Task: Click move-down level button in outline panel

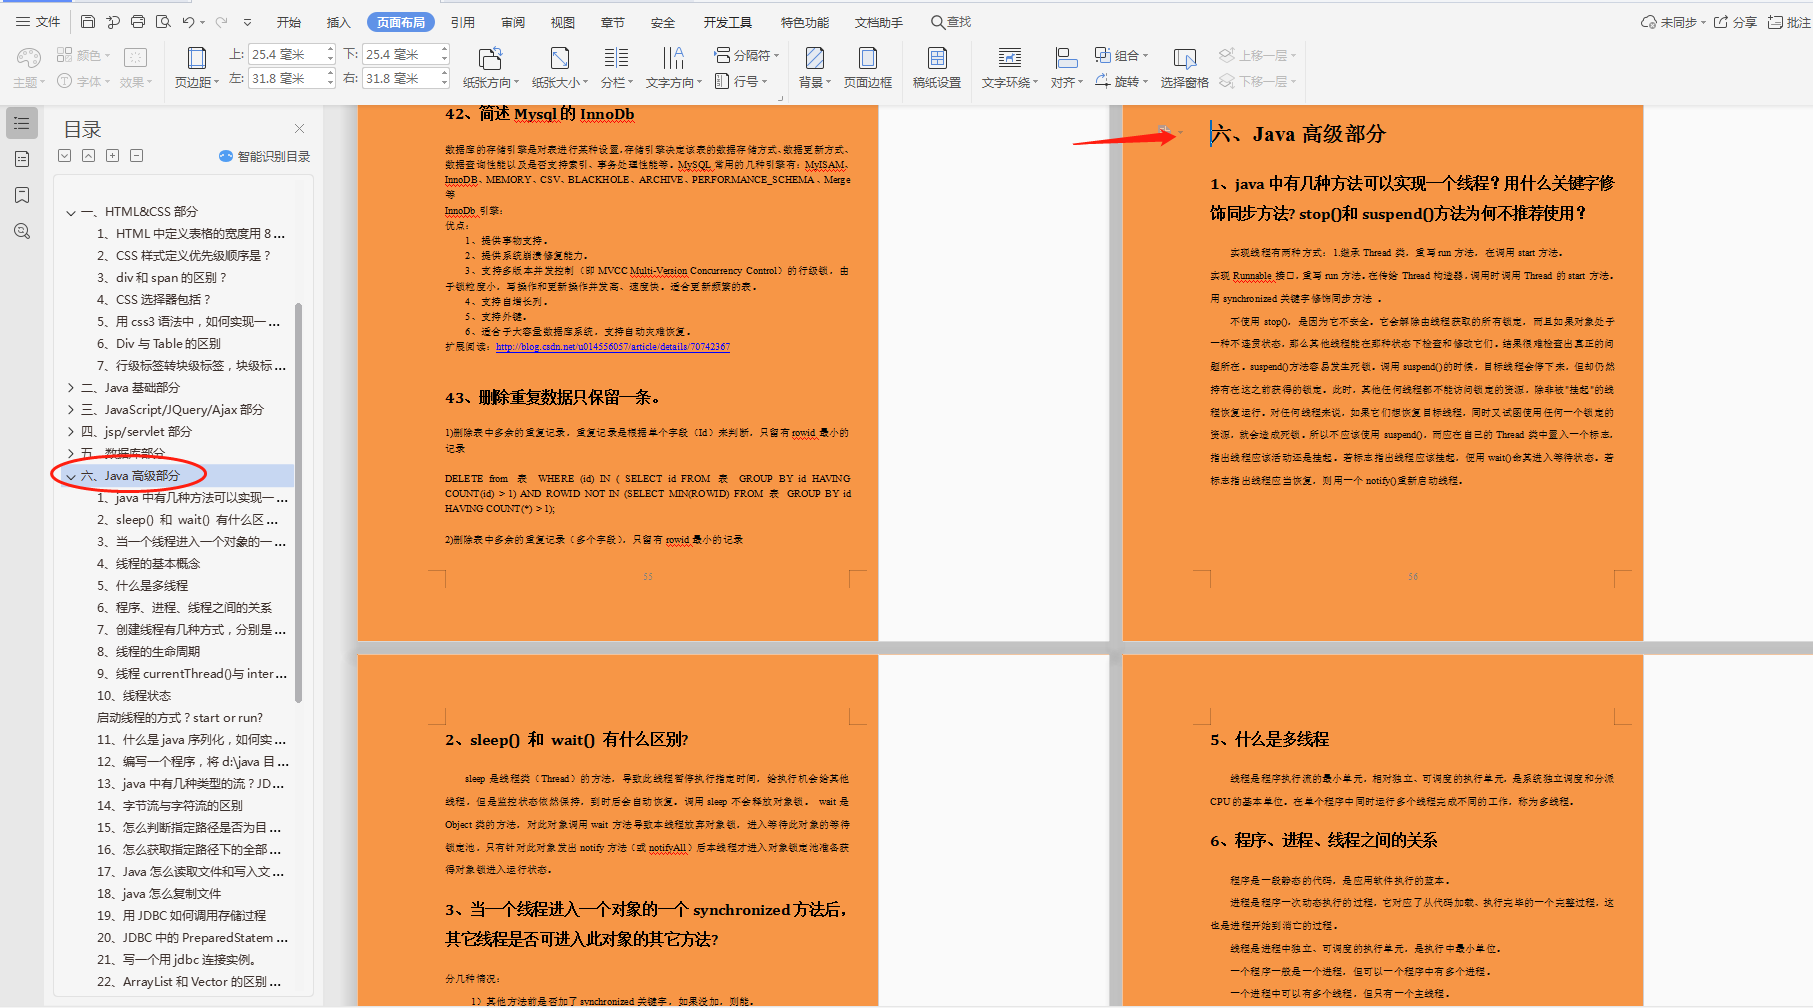Action: [64, 155]
